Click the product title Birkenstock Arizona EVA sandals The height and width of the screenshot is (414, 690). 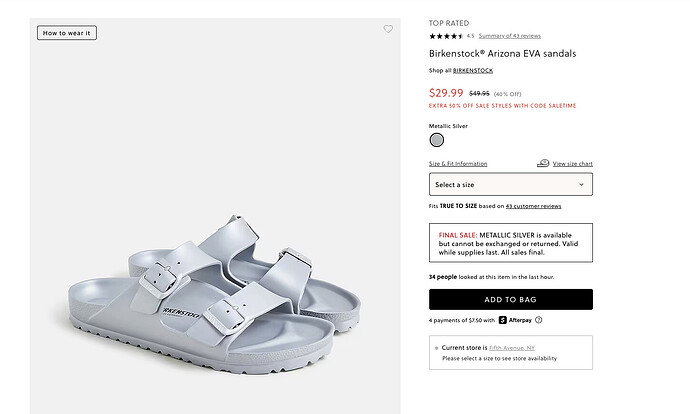click(x=502, y=53)
